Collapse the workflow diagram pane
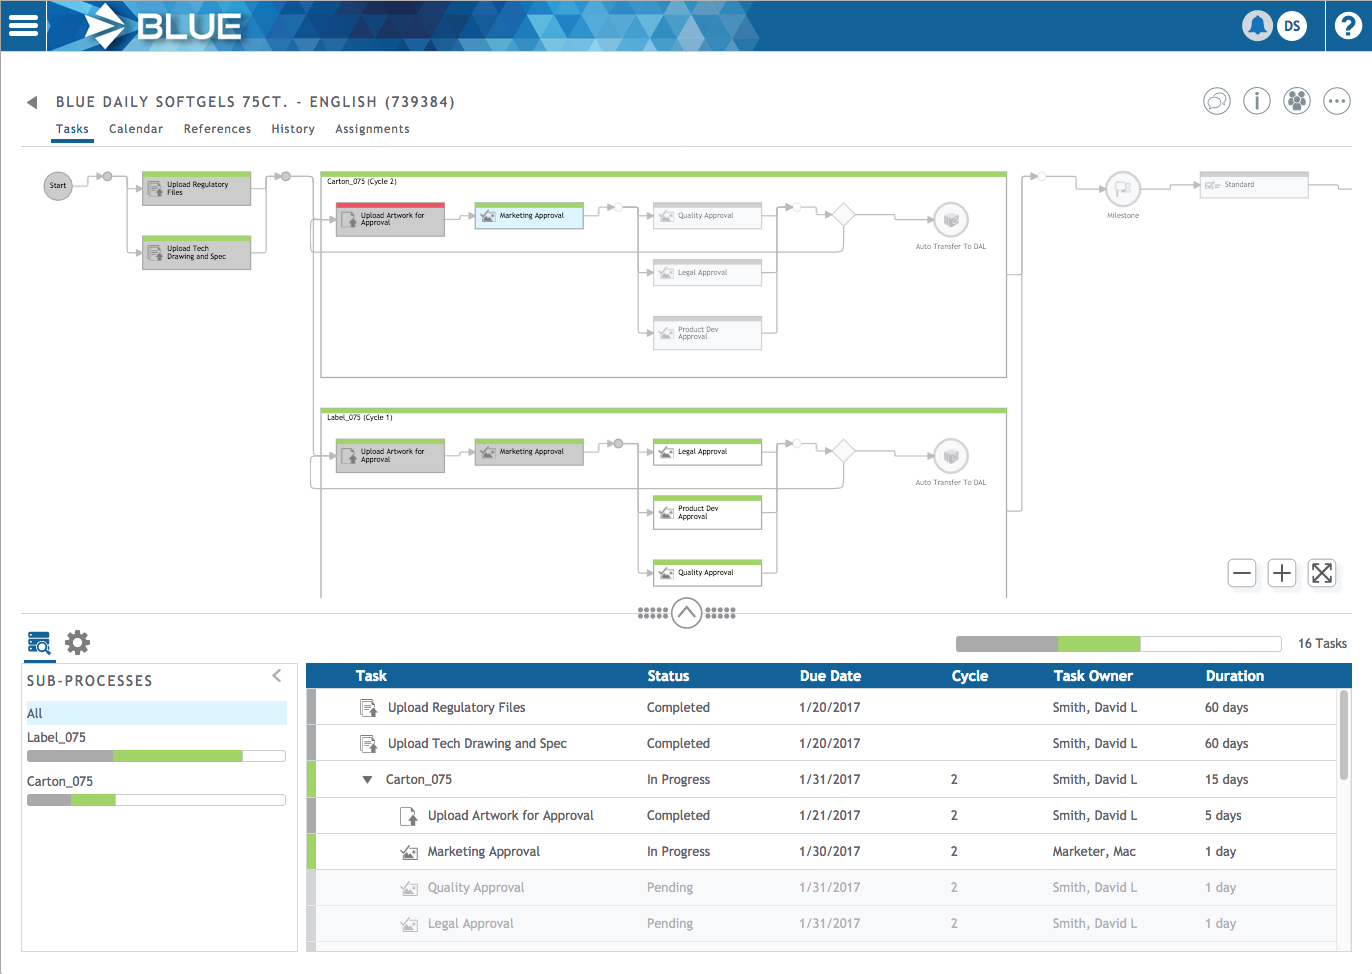Image resolution: width=1372 pixels, height=974 pixels. 687,613
